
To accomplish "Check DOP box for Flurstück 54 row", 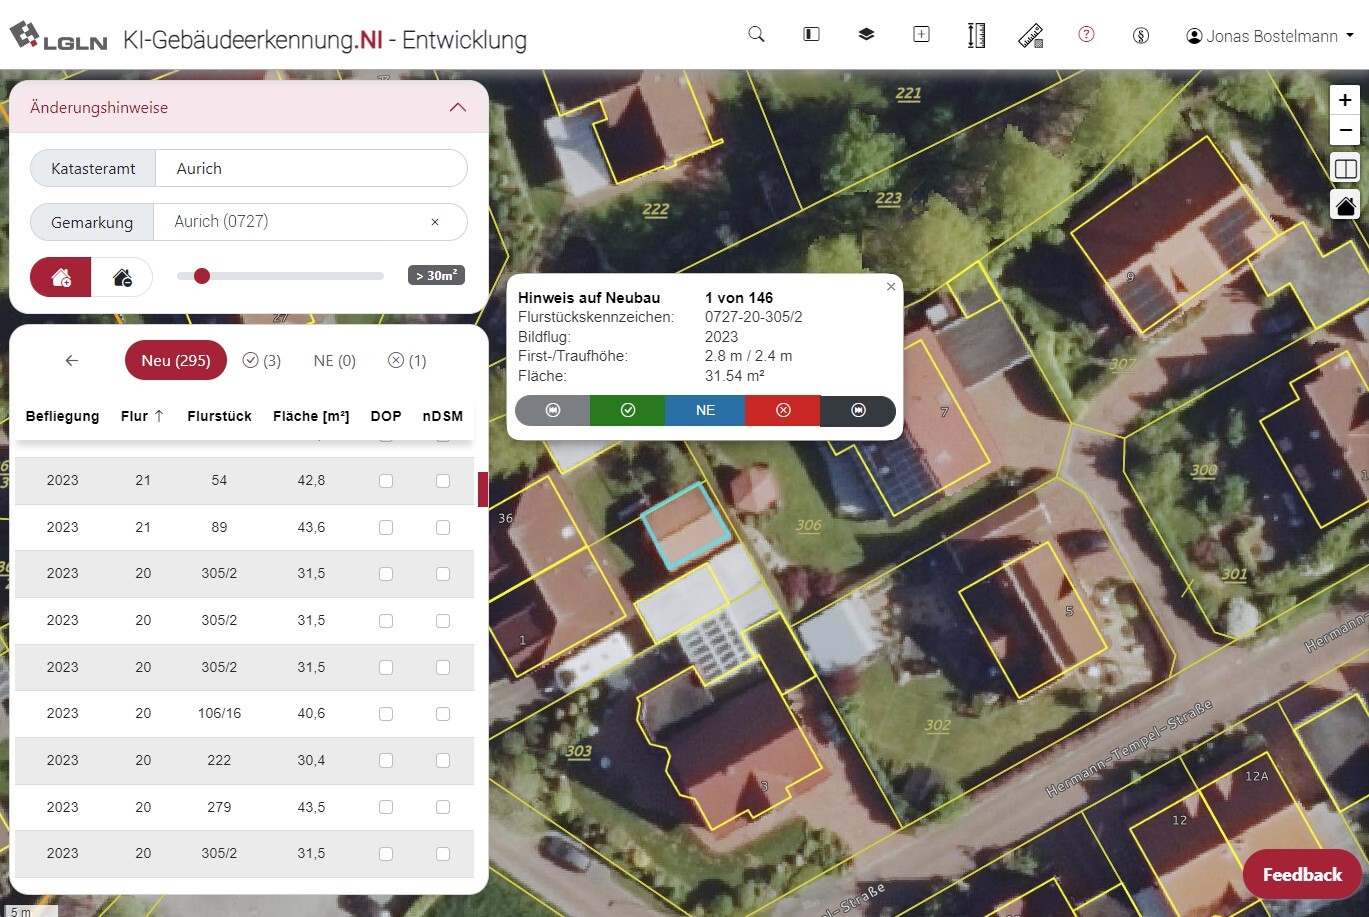I will pyautogui.click(x=386, y=481).
